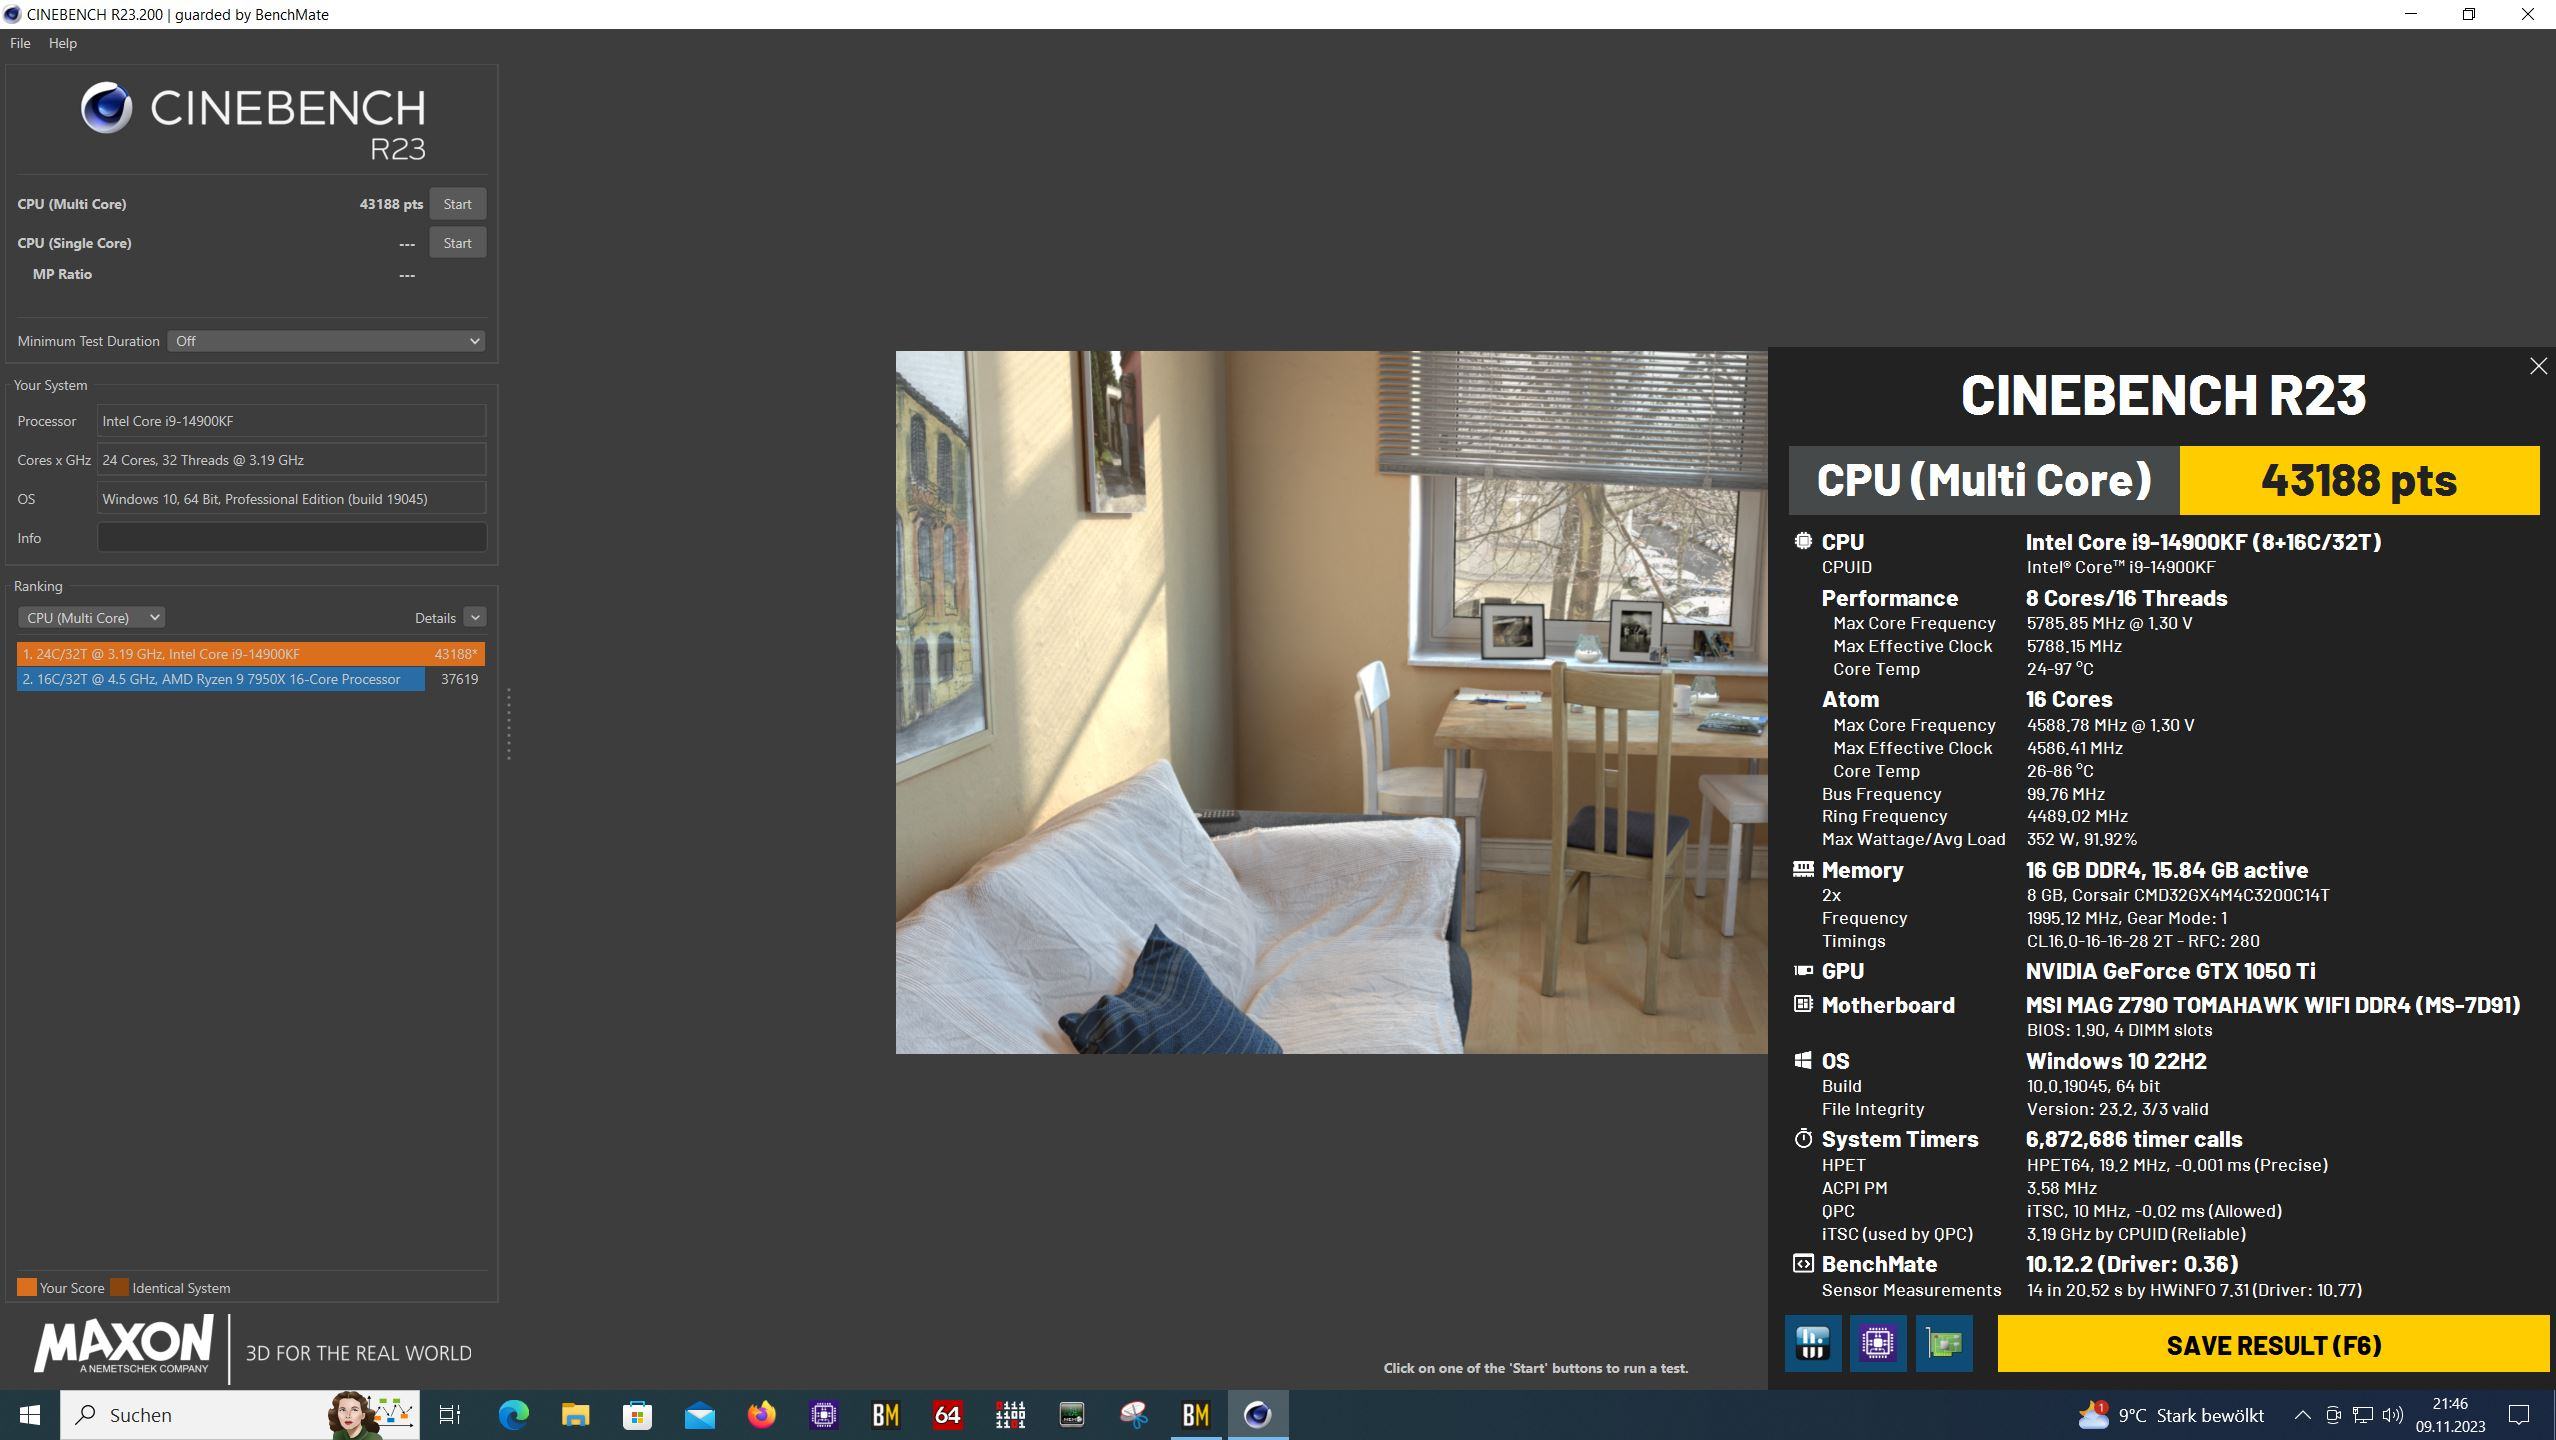Open the Help menu
Image resolution: width=2556 pixels, height=1440 pixels.
tap(62, 43)
